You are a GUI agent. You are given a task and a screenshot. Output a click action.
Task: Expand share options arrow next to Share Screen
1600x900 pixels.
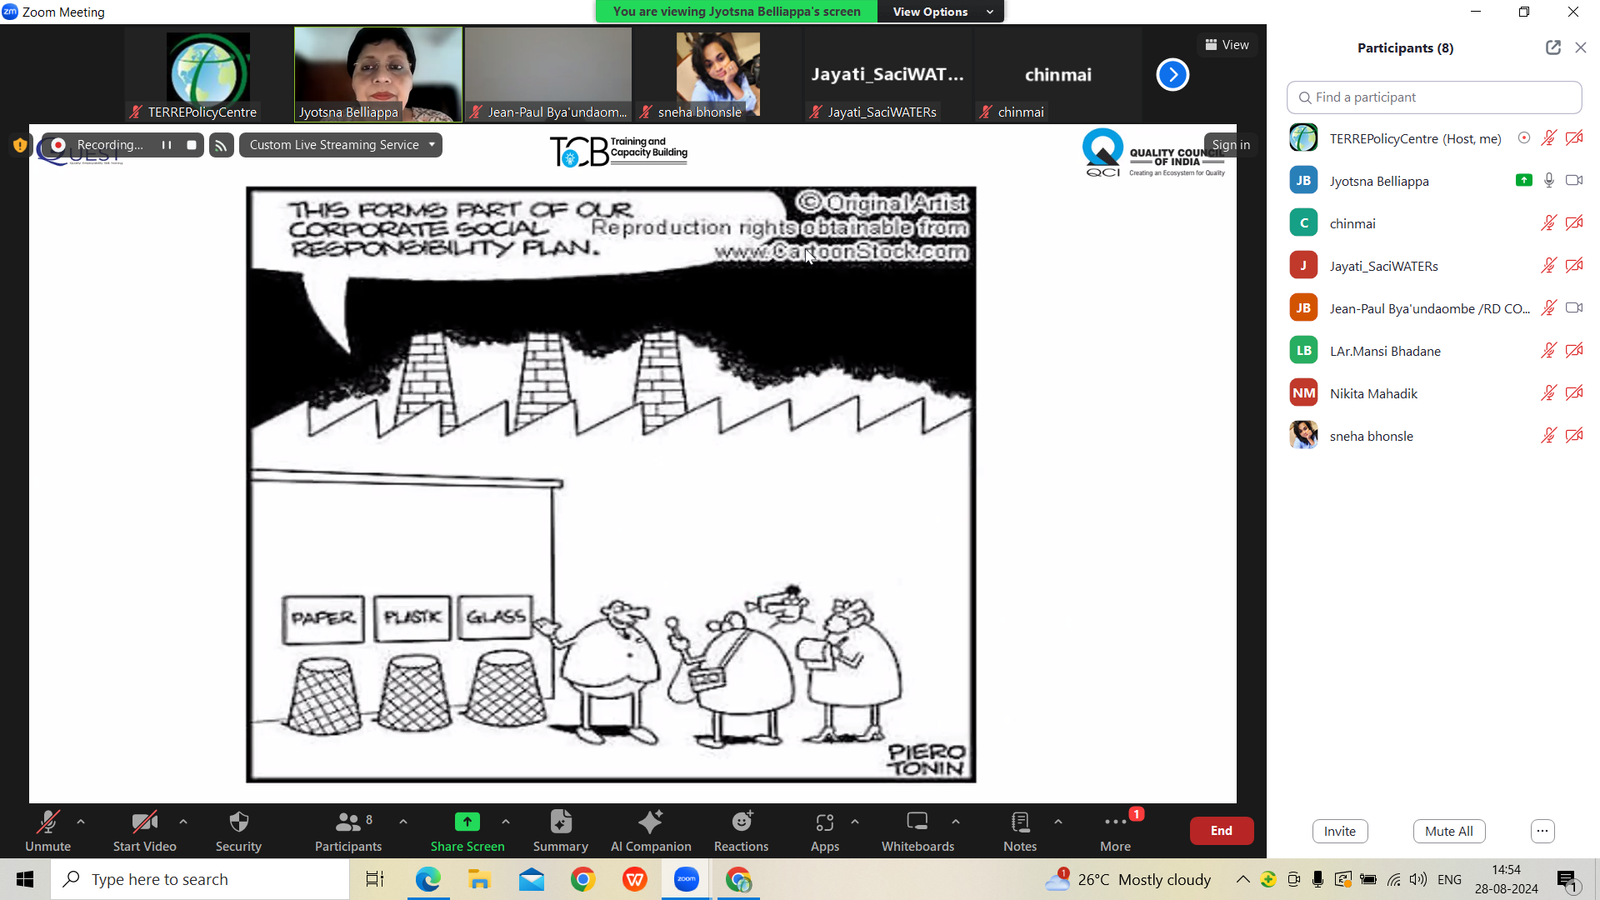(506, 822)
